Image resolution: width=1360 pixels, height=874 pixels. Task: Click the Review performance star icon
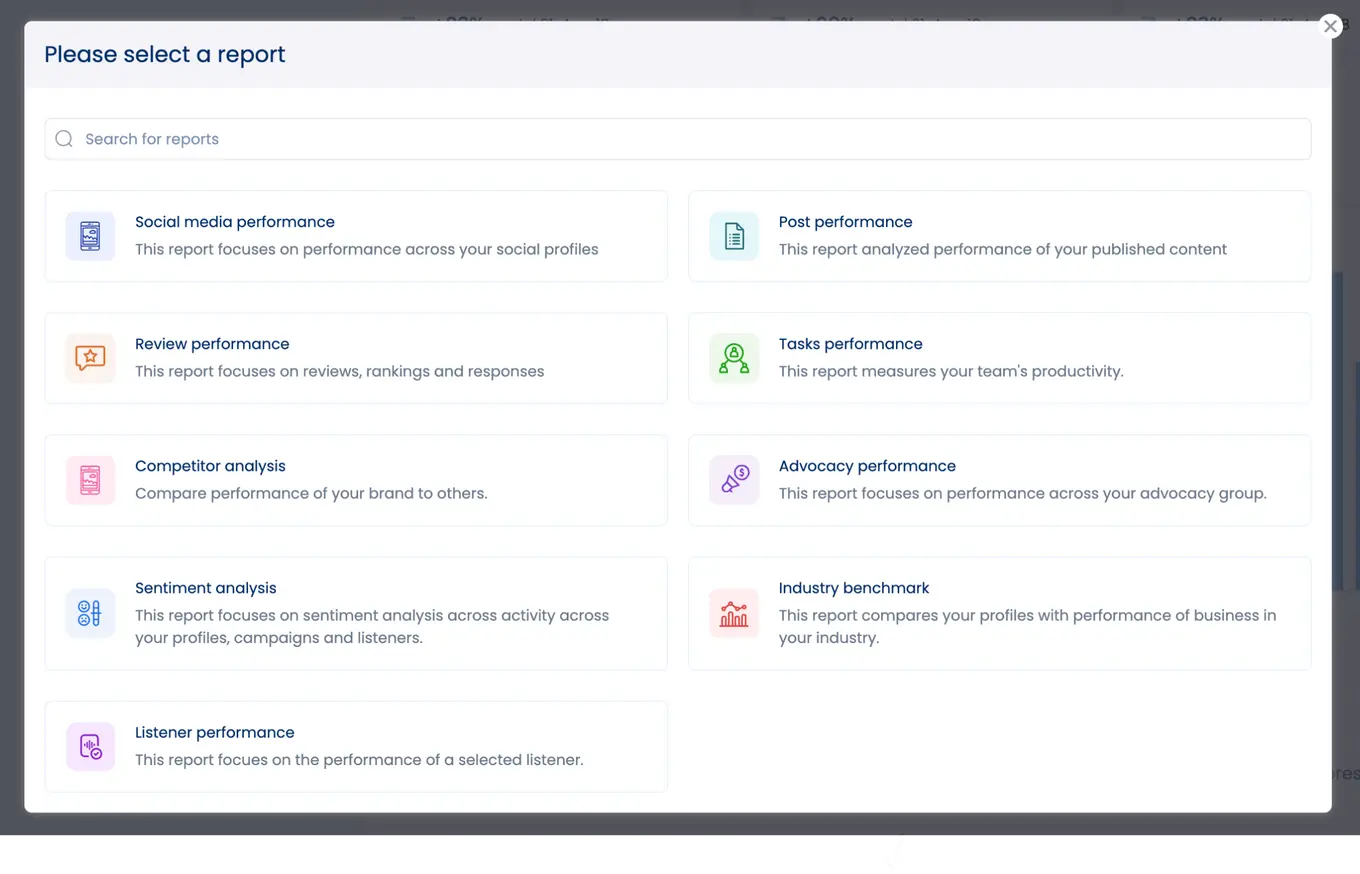90,358
